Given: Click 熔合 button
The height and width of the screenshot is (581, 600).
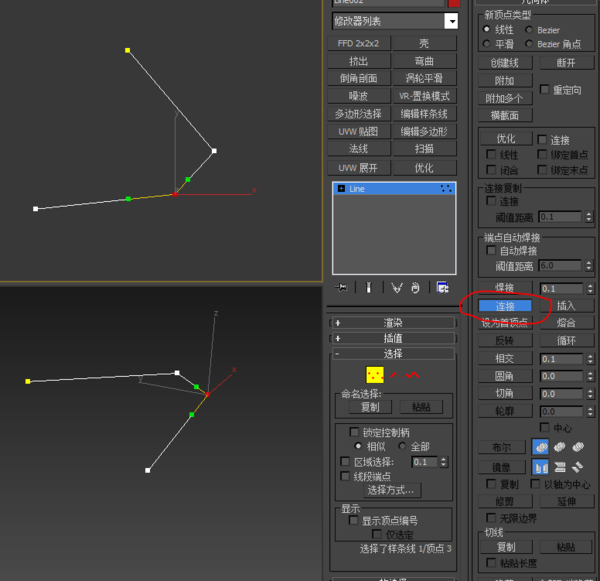Looking at the screenshot, I should (x=566, y=323).
